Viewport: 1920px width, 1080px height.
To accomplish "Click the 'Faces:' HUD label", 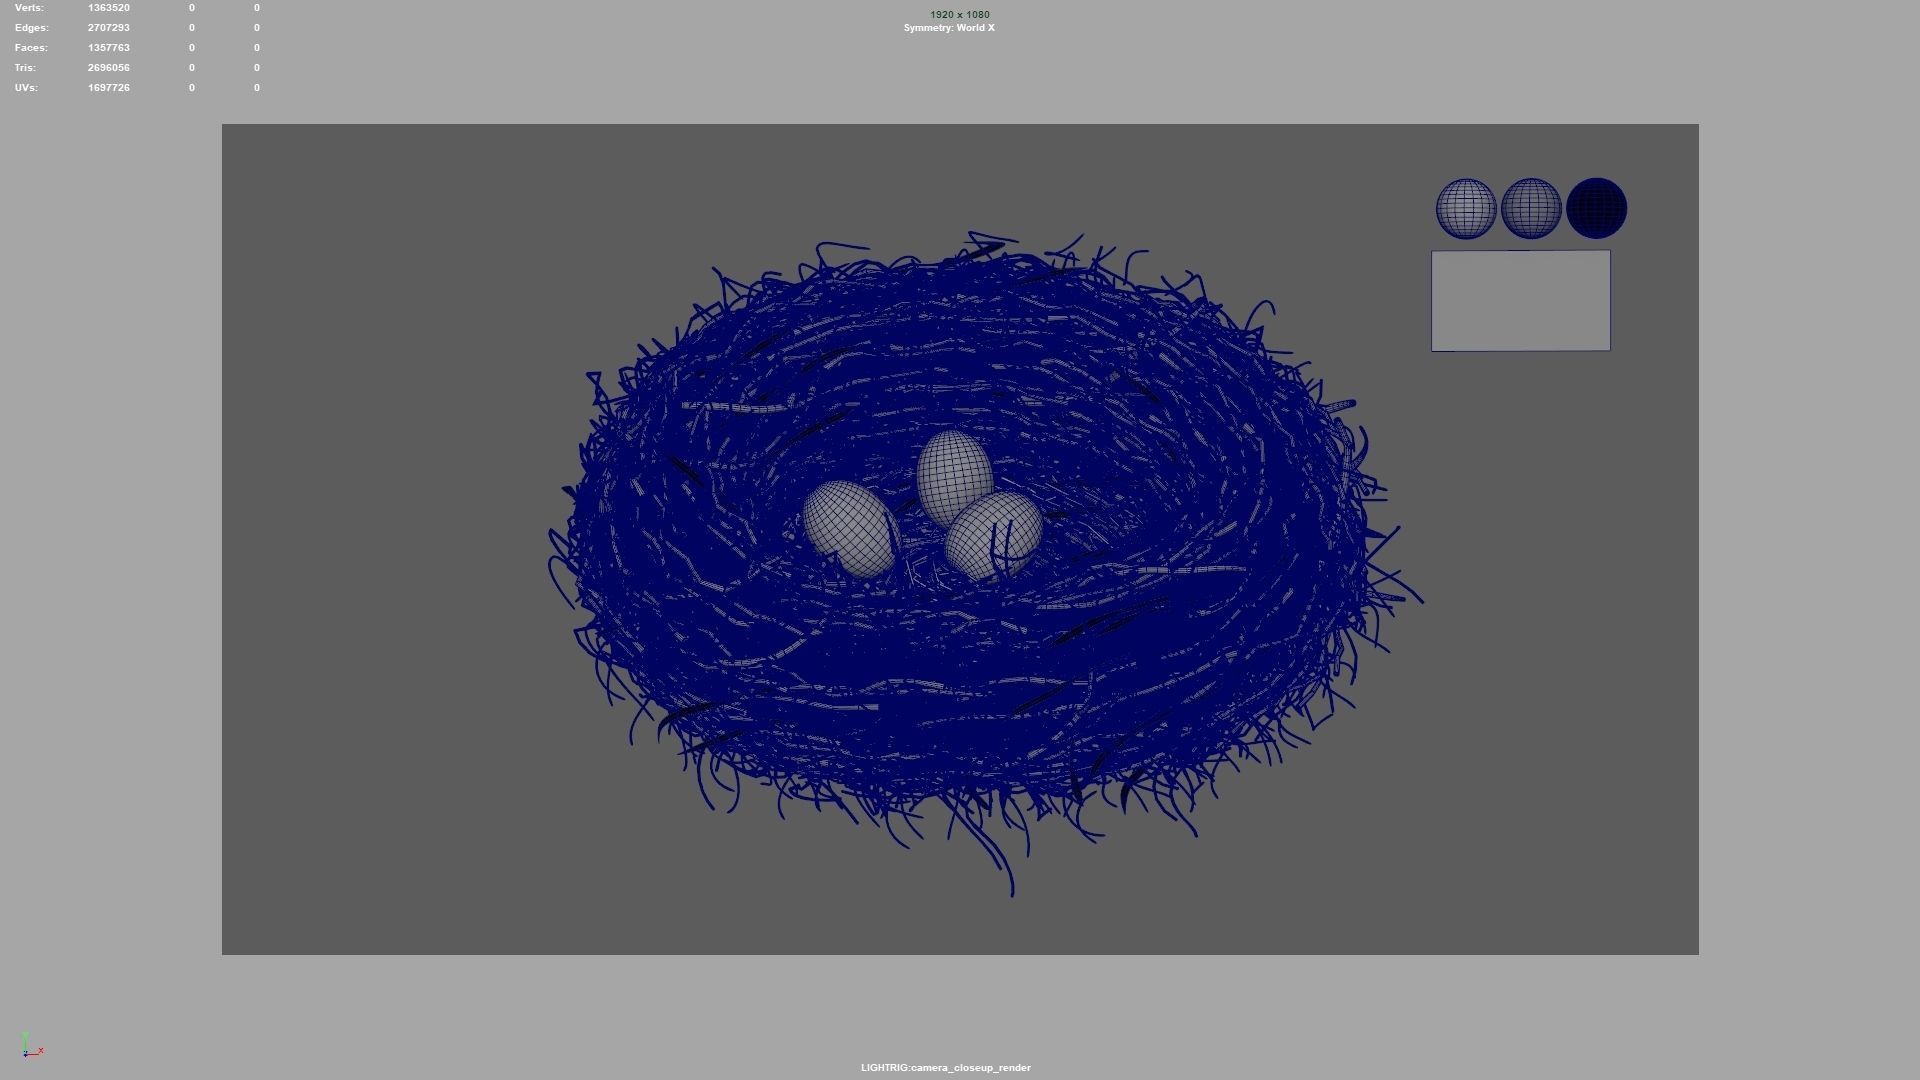I will pyautogui.click(x=31, y=48).
